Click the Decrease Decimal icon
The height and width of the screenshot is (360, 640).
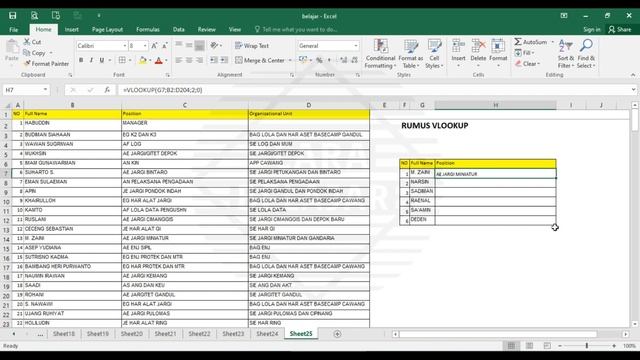coord(354,60)
